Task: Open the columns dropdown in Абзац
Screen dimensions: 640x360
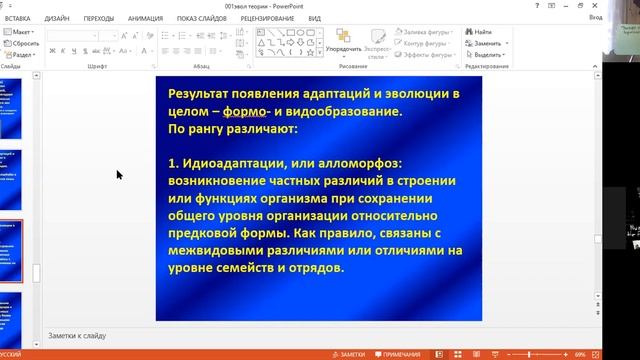Action: [x=215, y=51]
